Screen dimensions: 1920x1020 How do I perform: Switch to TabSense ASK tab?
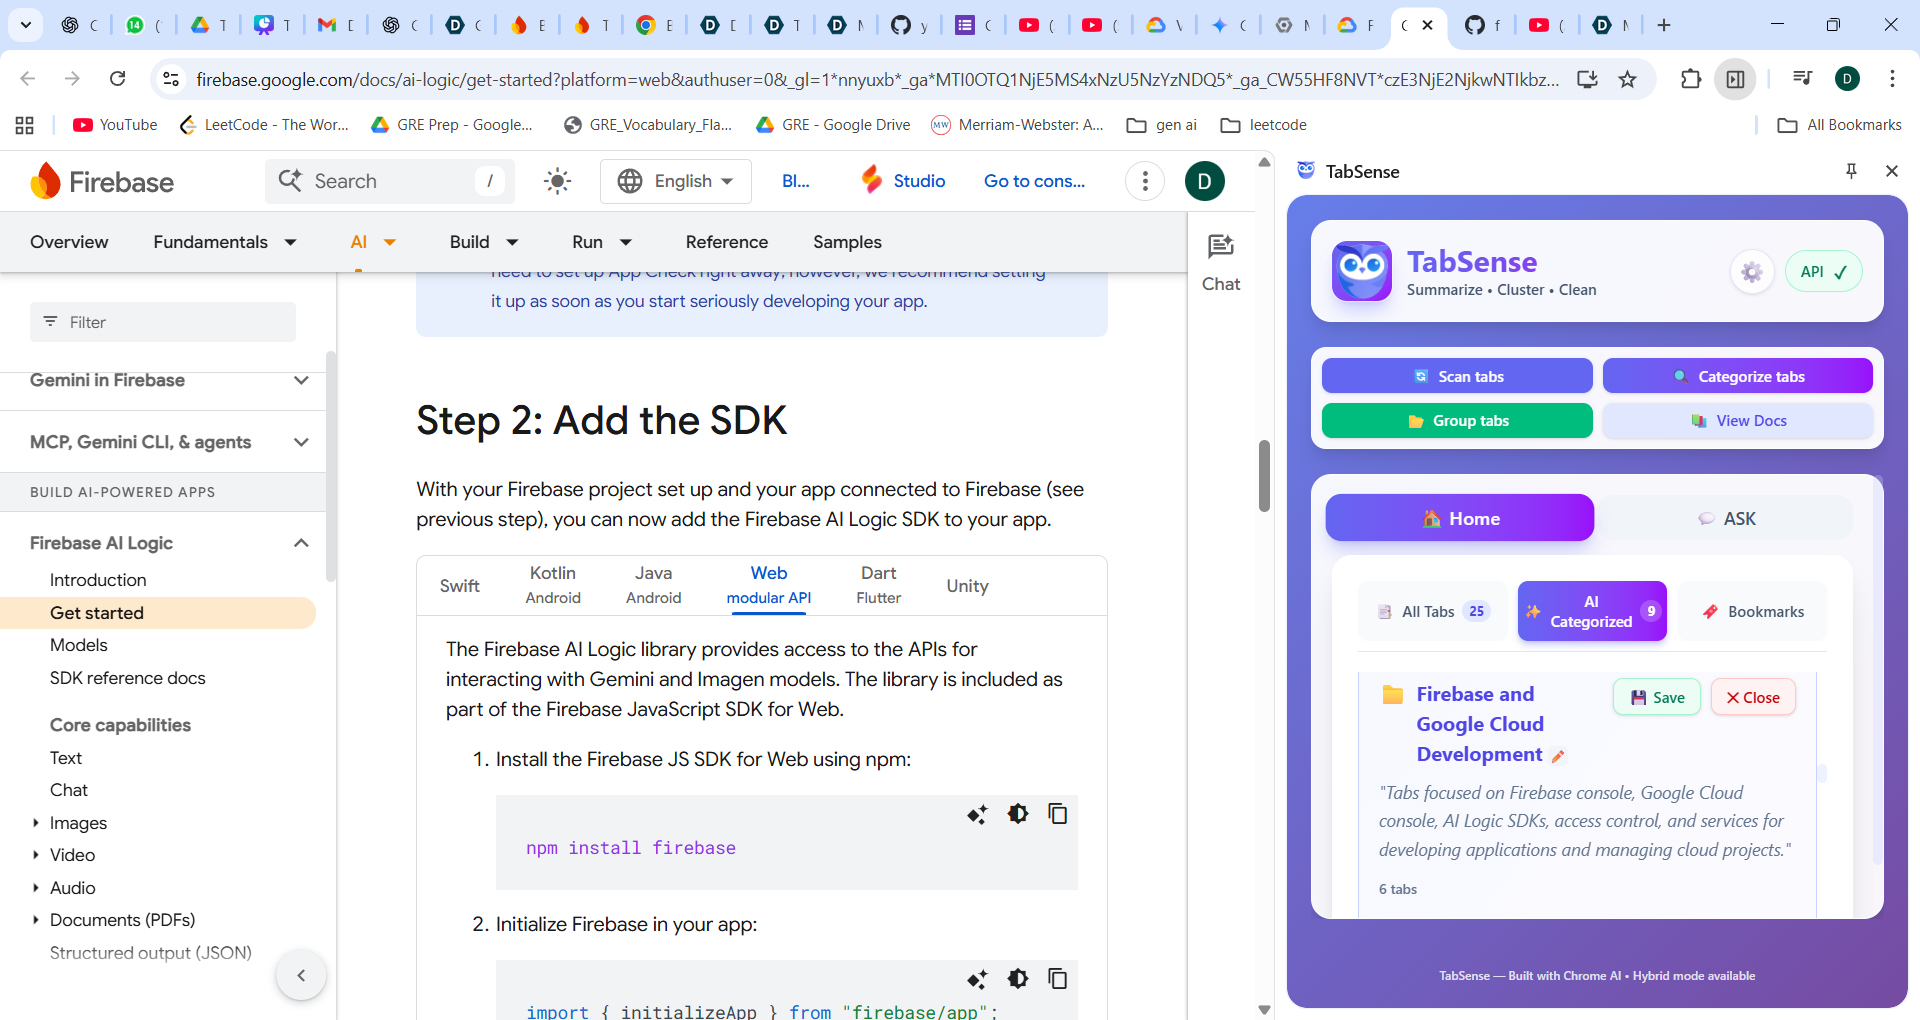coord(1727,518)
